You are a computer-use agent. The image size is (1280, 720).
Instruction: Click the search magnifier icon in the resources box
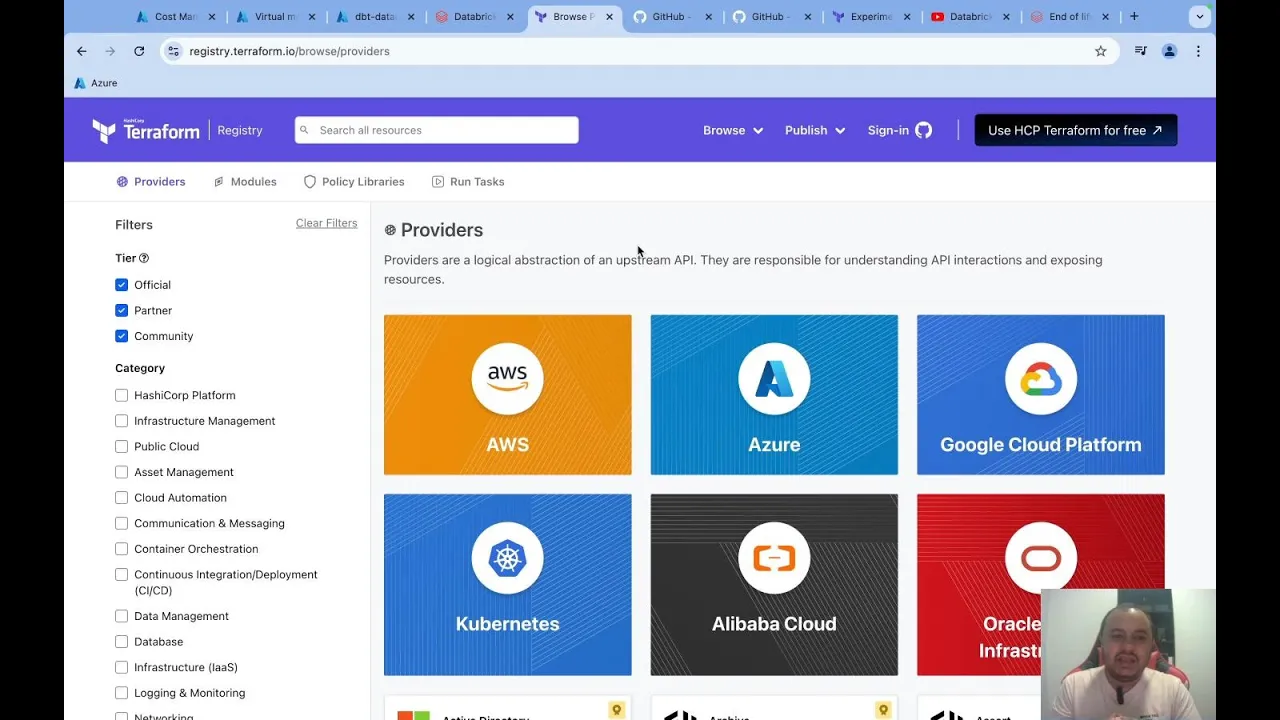305,130
